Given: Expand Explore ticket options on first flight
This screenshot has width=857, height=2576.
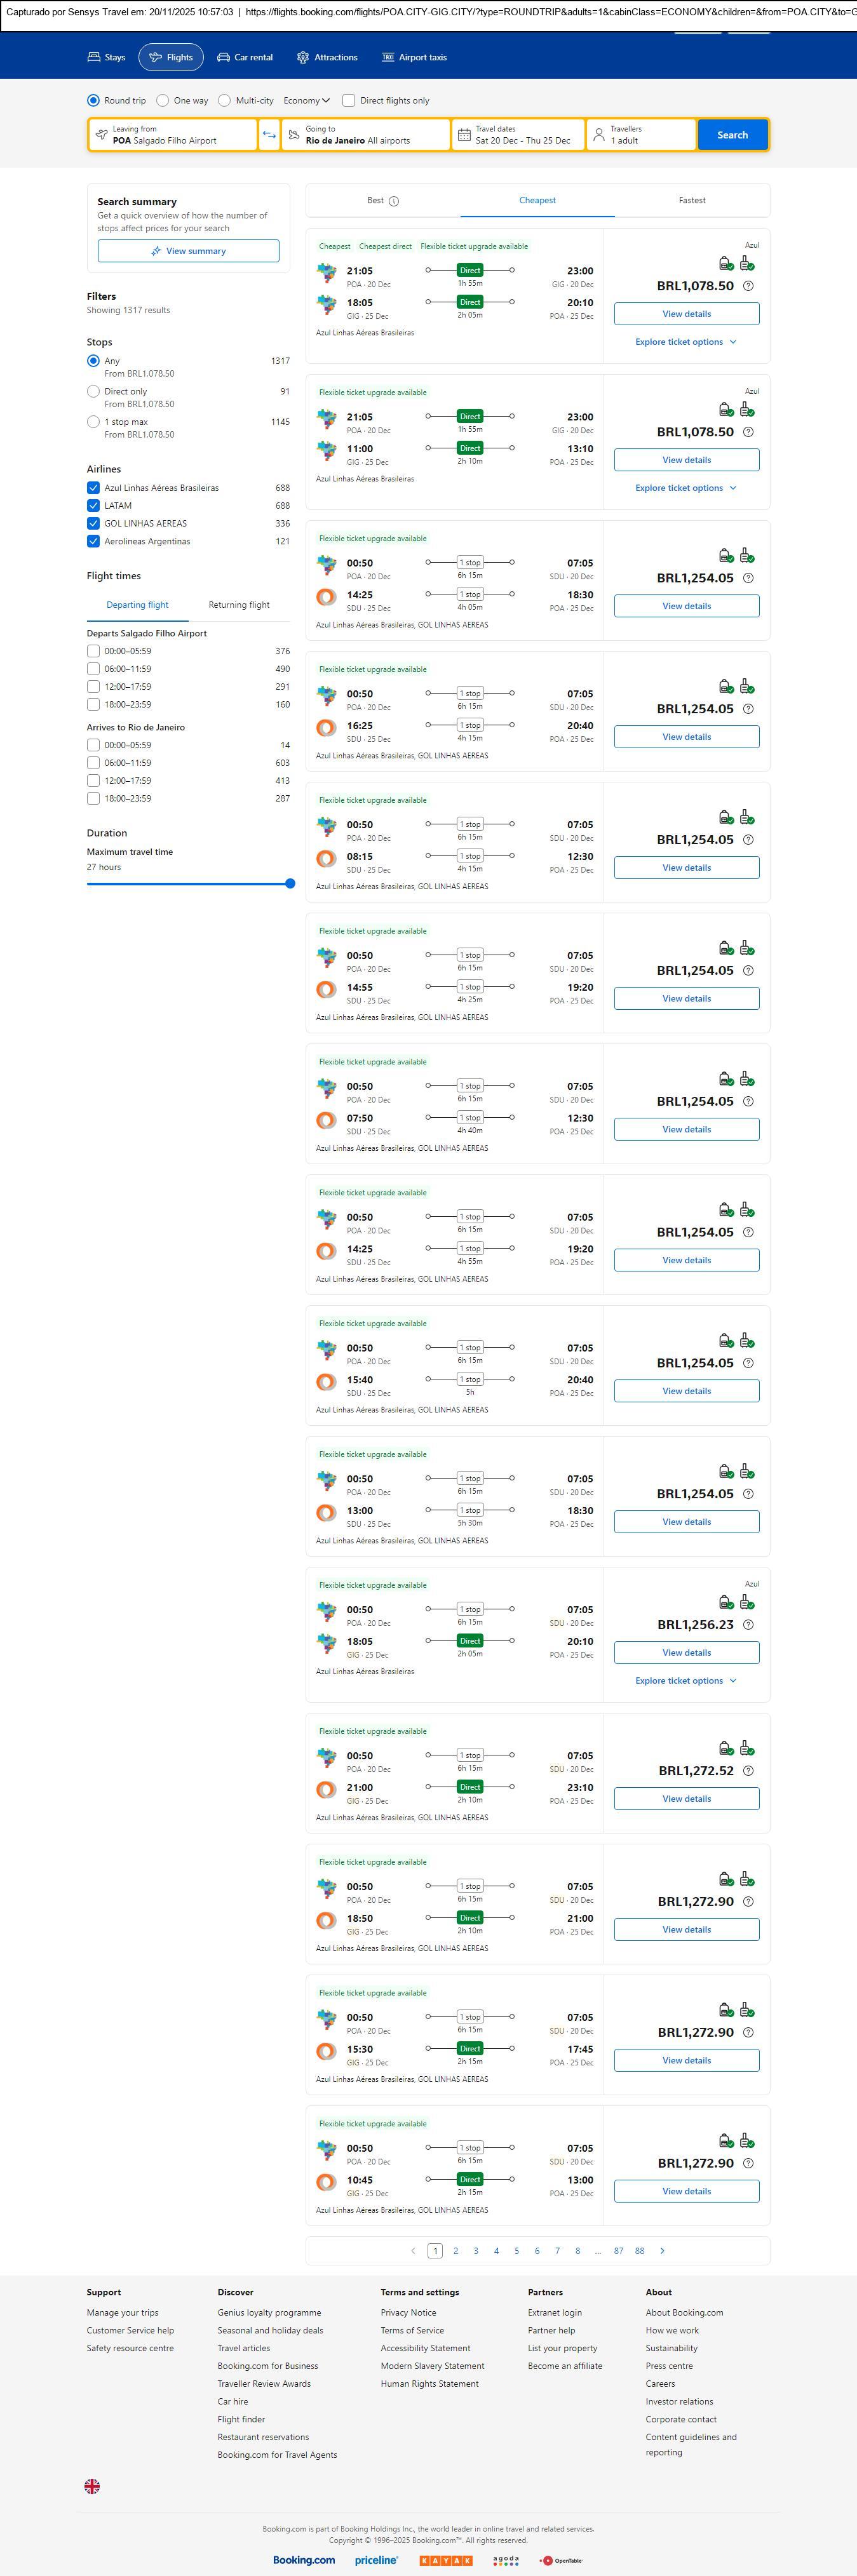Looking at the screenshot, I should click(686, 342).
